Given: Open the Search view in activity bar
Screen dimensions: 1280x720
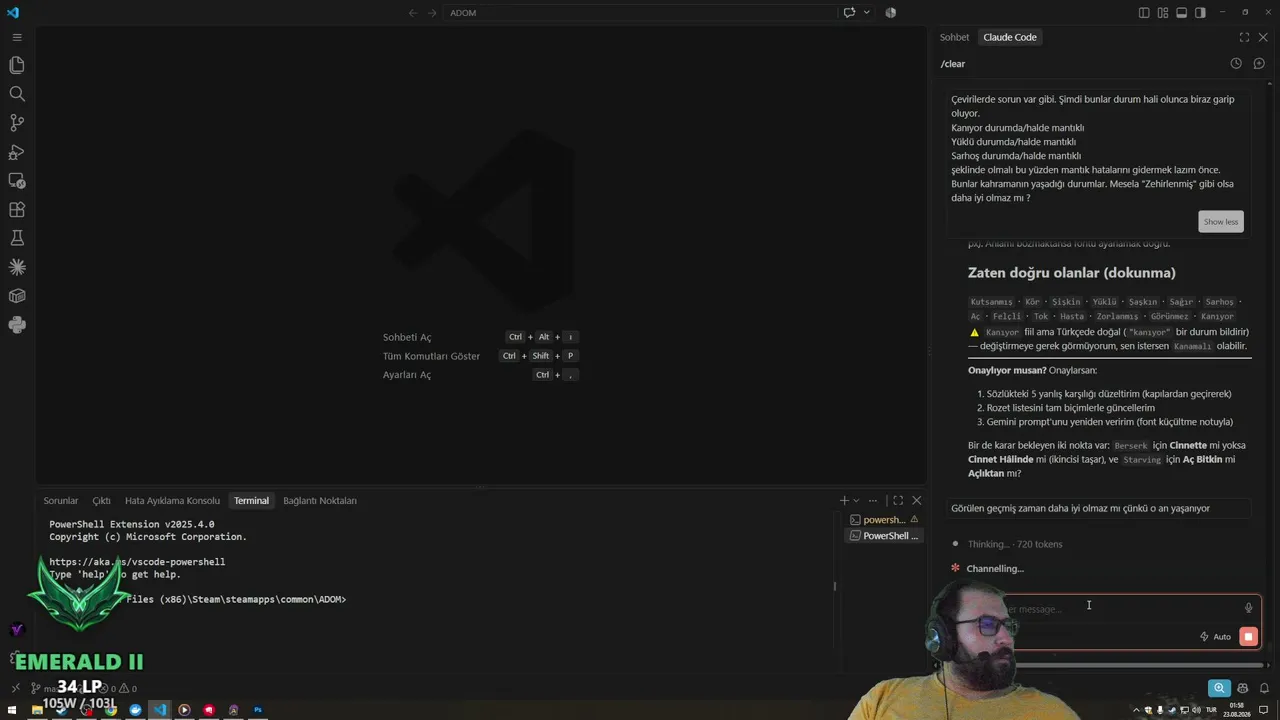Looking at the screenshot, I should pos(17,94).
